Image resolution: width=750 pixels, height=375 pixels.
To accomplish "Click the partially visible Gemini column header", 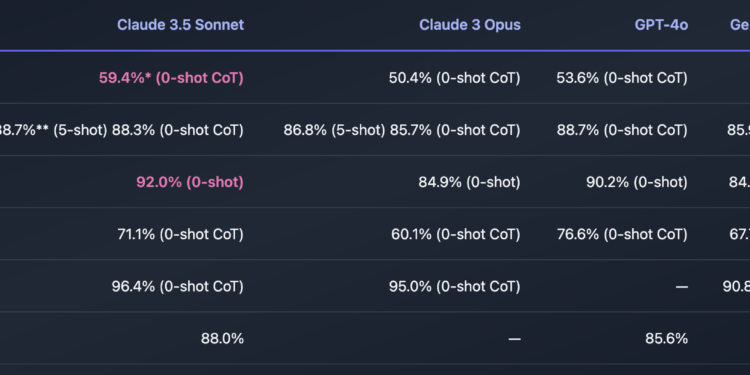I will (740, 25).
